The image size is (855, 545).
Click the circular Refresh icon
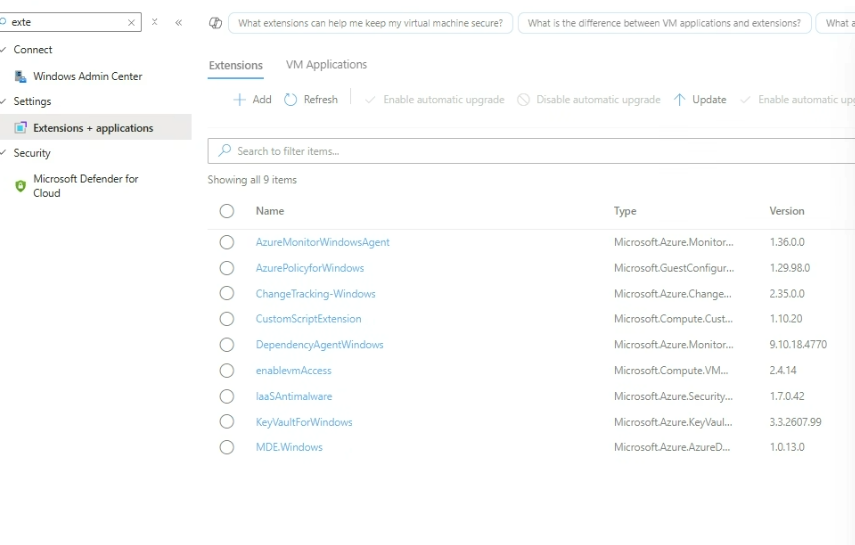[x=291, y=100]
